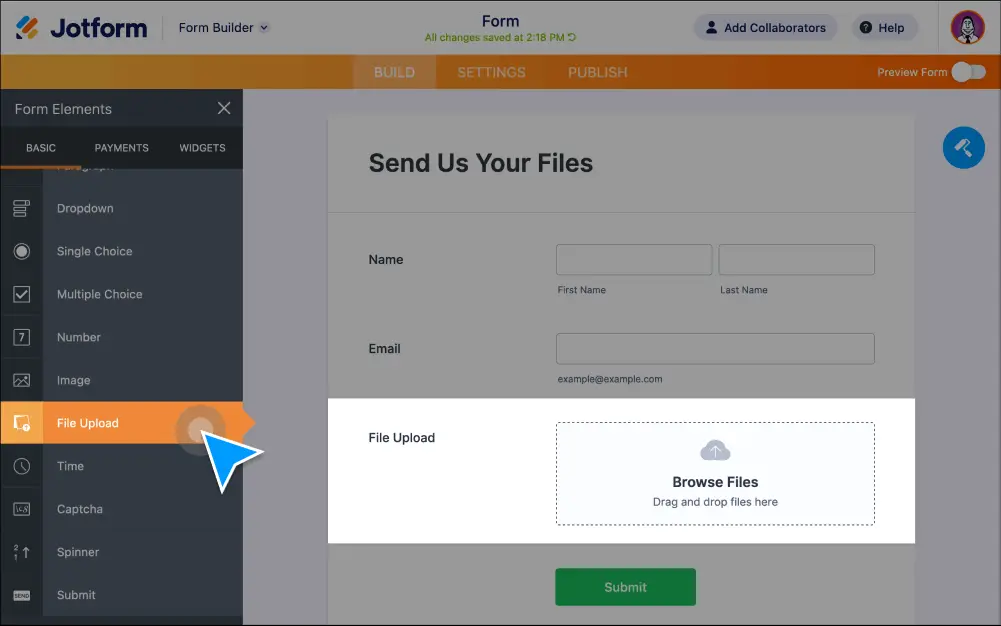Image resolution: width=1001 pixels, height=626 pixels.
Task: Select the Spinner element icon
Action: tap(21, 552)
